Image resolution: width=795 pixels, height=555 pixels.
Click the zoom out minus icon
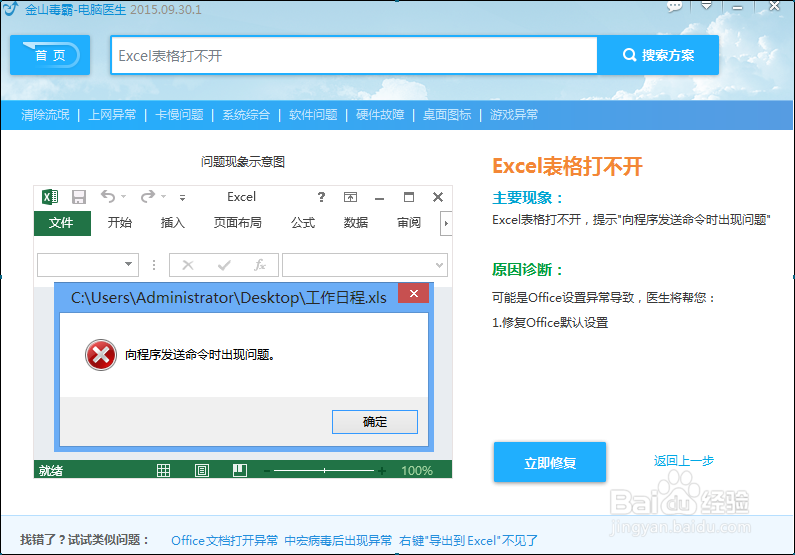click(x=267, y=471)
